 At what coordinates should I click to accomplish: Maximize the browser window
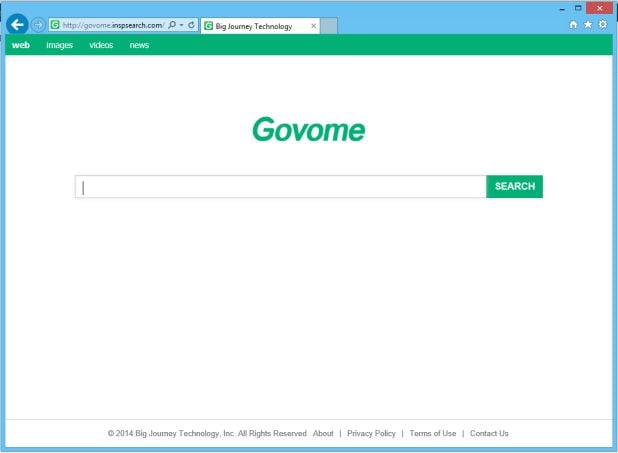point(578,8)
